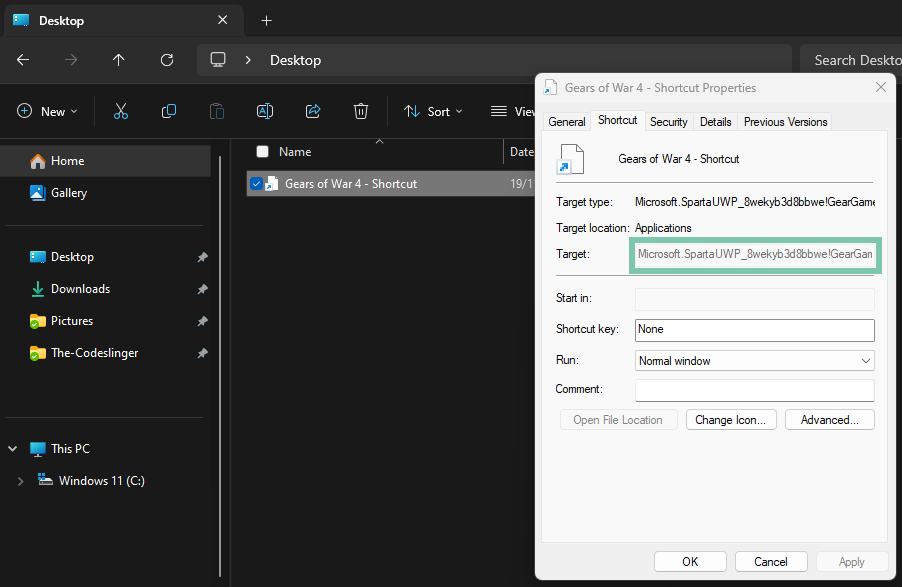This screenshot has width=902, height=587.
Task: Click the Cut icon in the toolbar
Action: coord(120,111)
